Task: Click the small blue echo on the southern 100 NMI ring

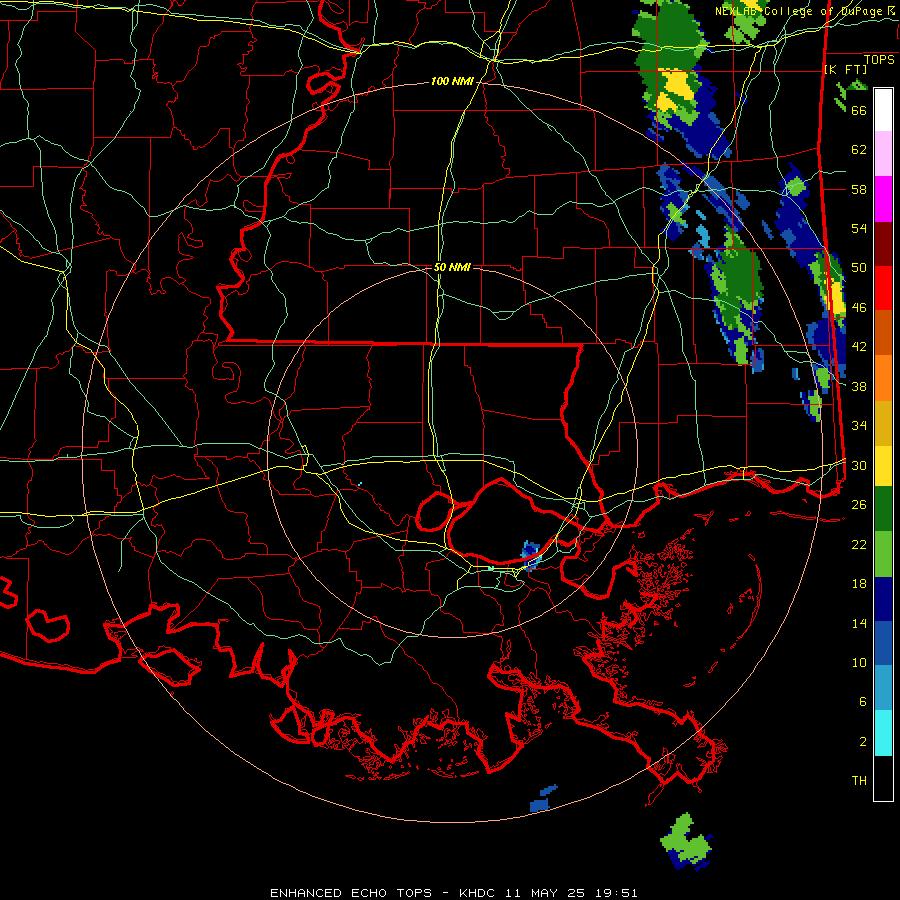Action: 542,800
